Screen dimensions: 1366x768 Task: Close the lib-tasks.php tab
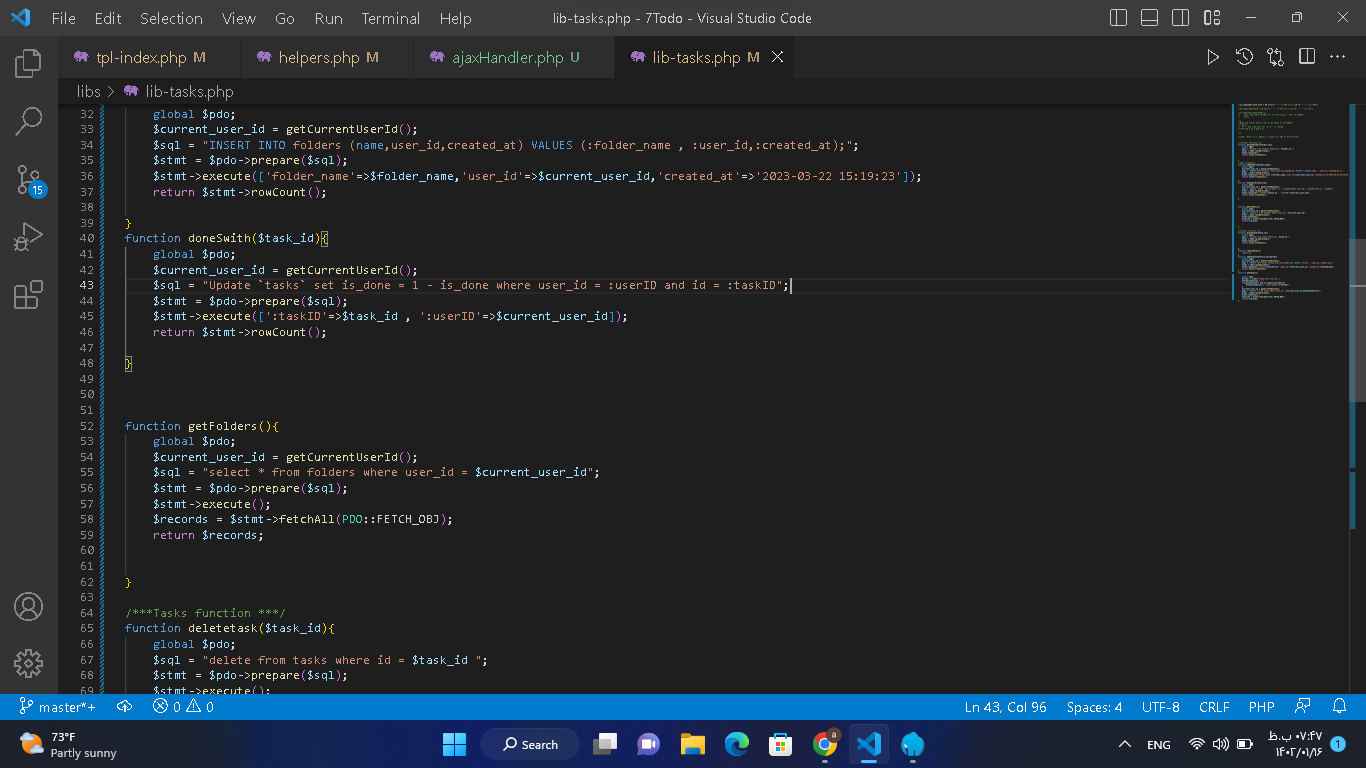777,58
